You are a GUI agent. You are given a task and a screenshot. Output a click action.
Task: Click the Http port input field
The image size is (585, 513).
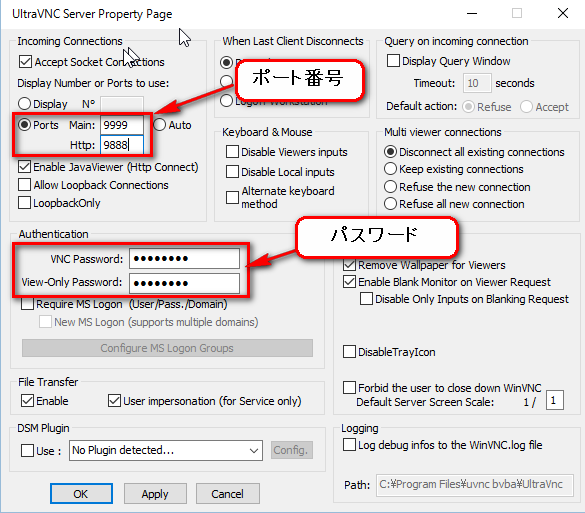(x=122, y=145)
